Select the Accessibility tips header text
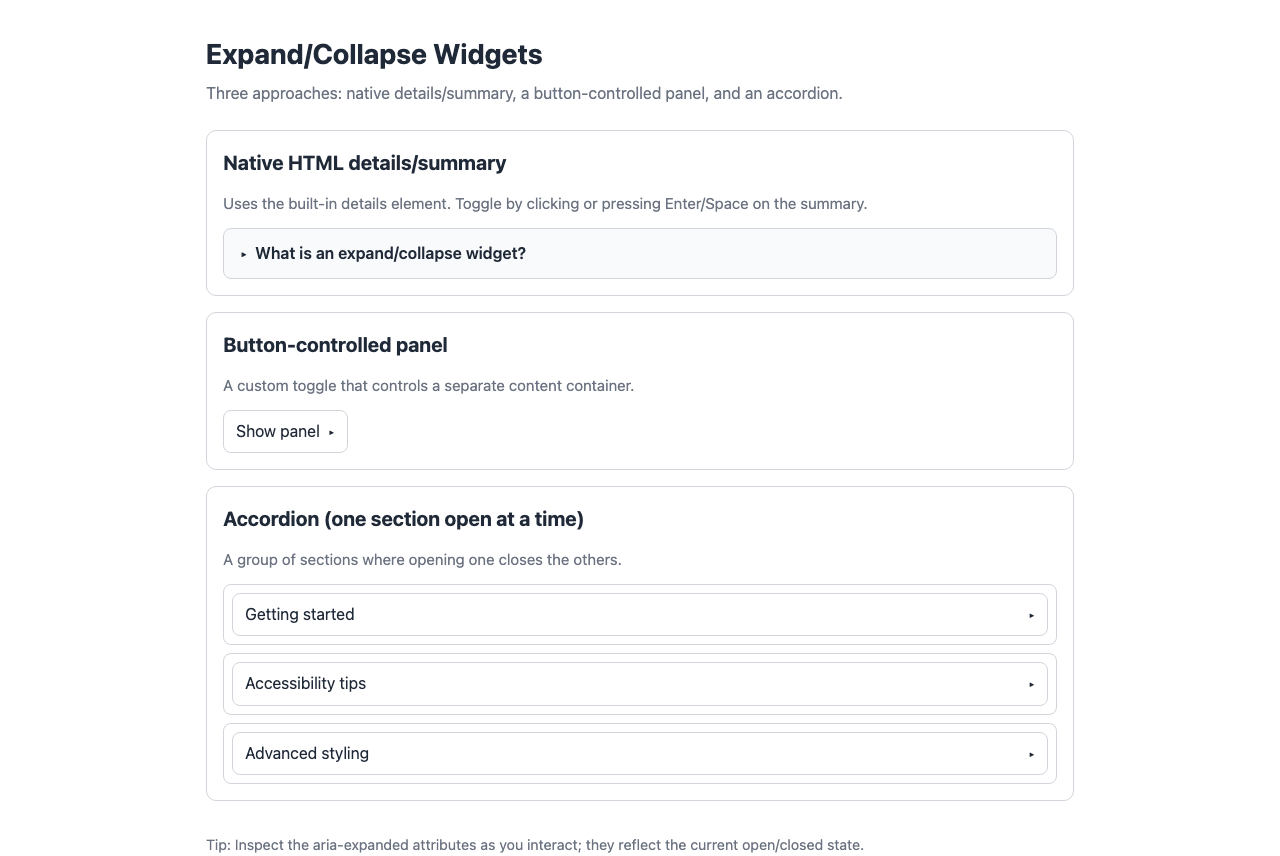The image size is (1280, 856). (305, 684)
